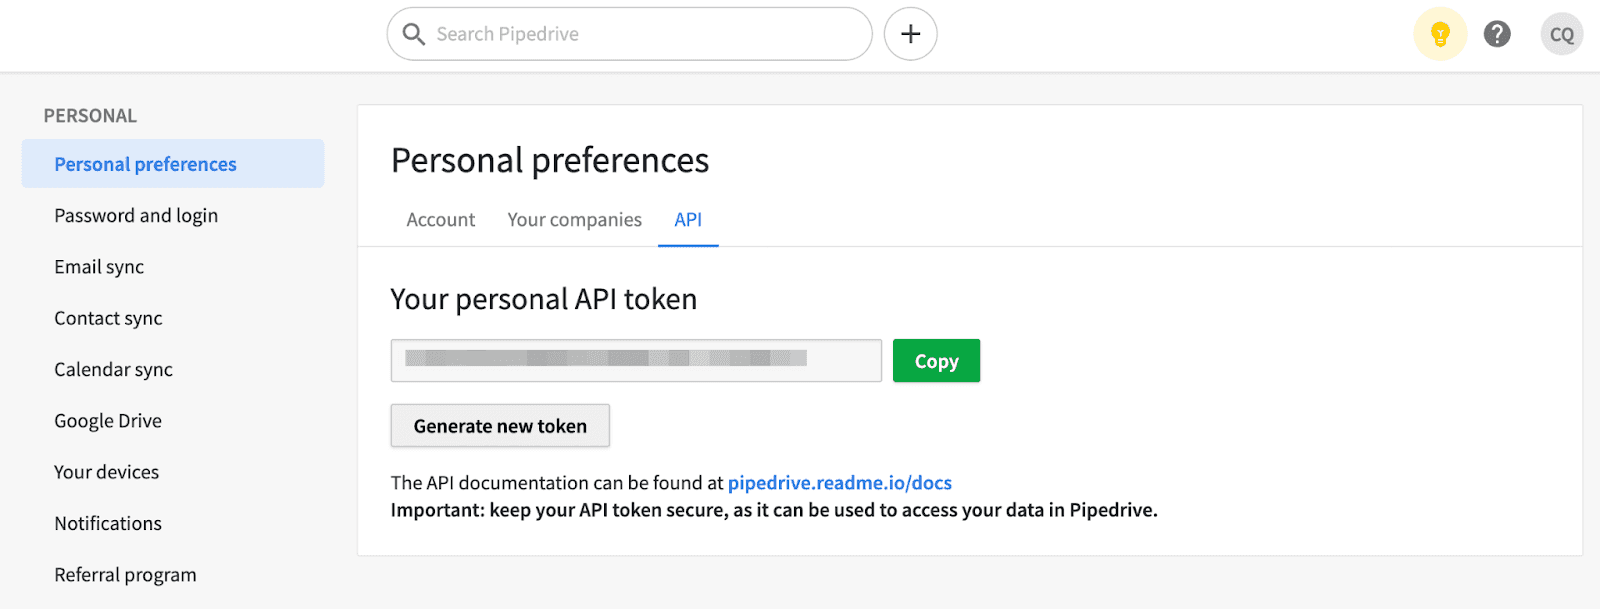The width and height of the screenshot is (1600, 609).
Task: Focus the Search Pipedrive field
Action: pos(630,34)
